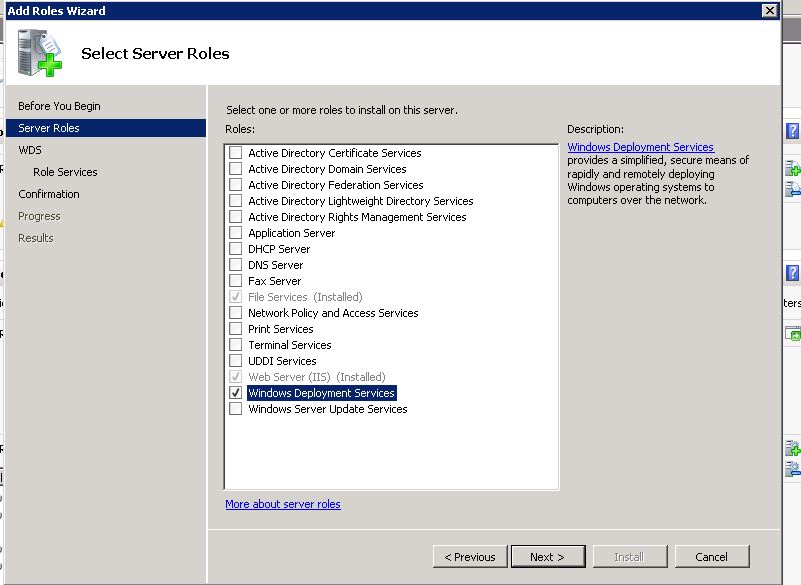Image resolution: width=801 pixels, height=585 pixels.
Task: Click the 'Roles:' label above the list
Action: tap(240, 129)
